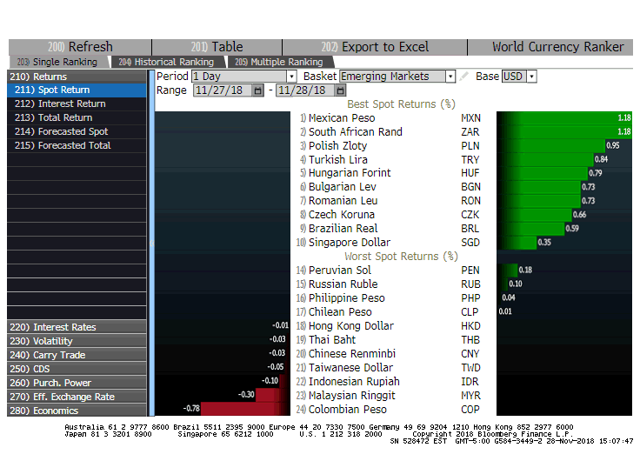This screenshot has height=461, width=640.
Task: Collapse the left panel using divider arrow
Action: pyautogui.click(x=152, y=243)
